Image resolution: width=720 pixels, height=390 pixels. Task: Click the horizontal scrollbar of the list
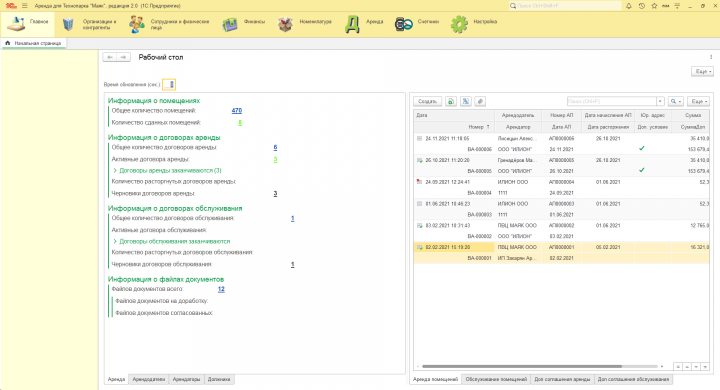point(522,367)
